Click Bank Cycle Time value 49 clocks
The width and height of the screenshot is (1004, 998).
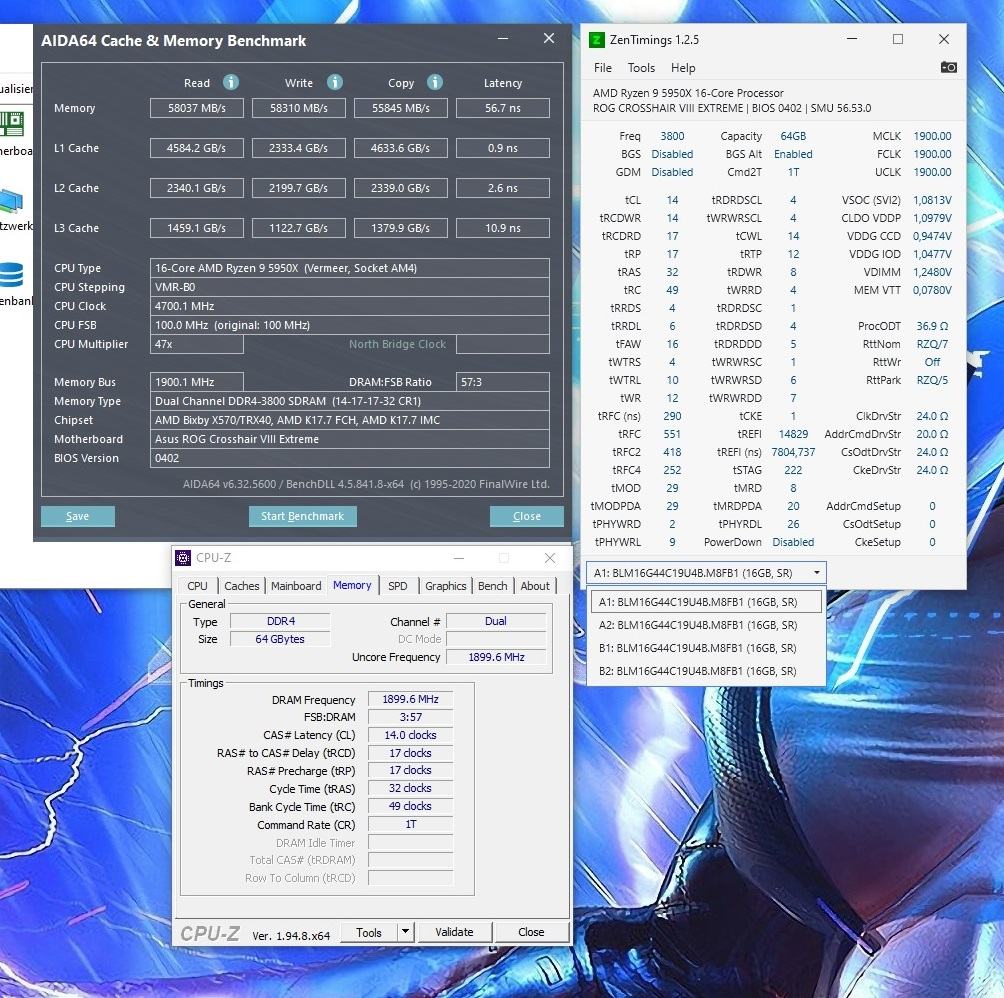click(x=410, y=806)
